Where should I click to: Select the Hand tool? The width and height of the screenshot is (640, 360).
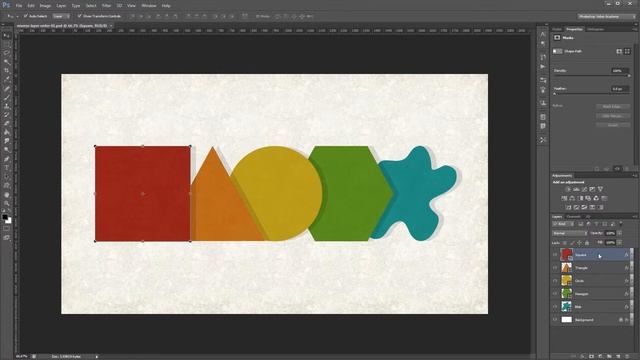[7, 195]
